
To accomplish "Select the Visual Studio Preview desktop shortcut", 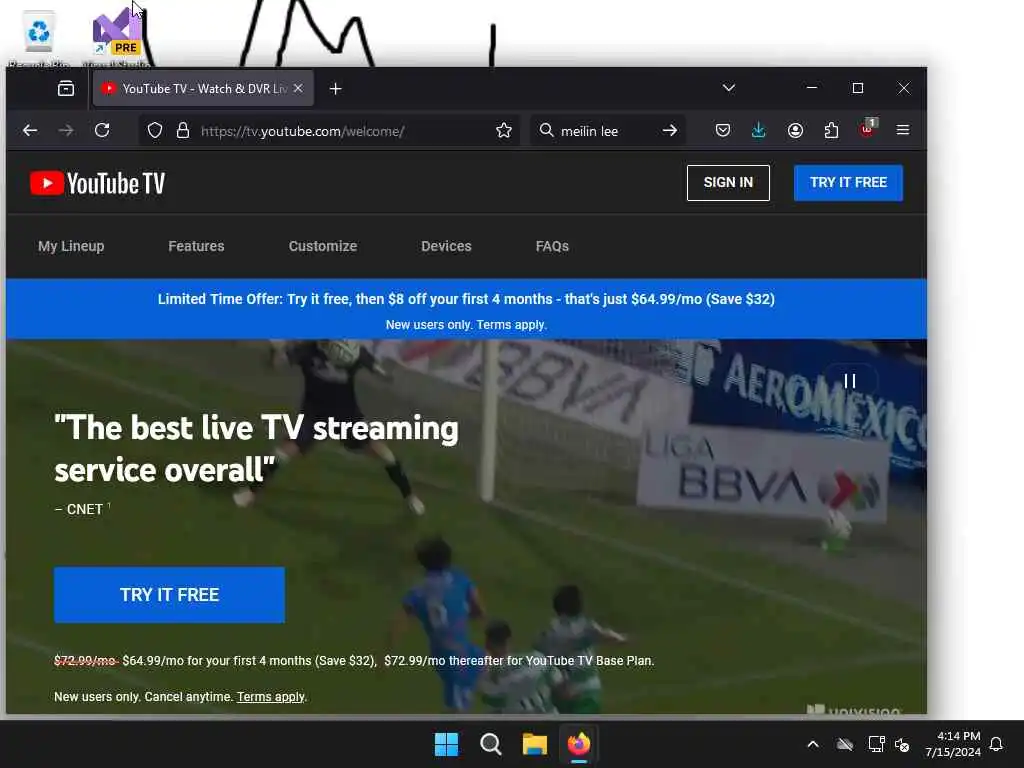I will click(116, 36).
